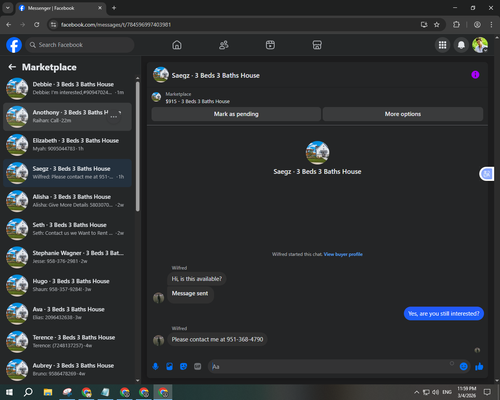The width and height of the screenshot is (500, 400).
Task: Open the Reels video icon
Action: pyautogui.click(x=270, y=45)
